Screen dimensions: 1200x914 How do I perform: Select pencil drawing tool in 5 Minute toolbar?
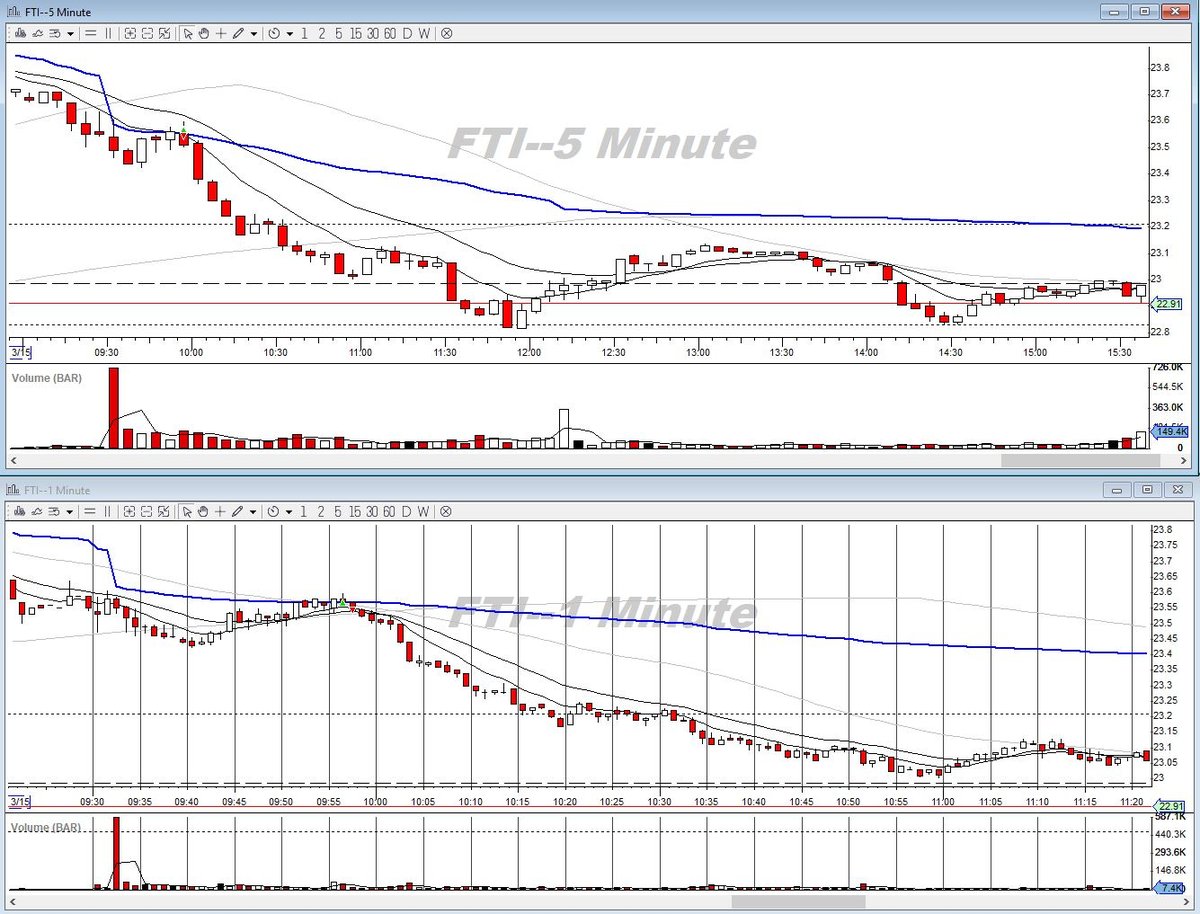click(x=238, y=33)
